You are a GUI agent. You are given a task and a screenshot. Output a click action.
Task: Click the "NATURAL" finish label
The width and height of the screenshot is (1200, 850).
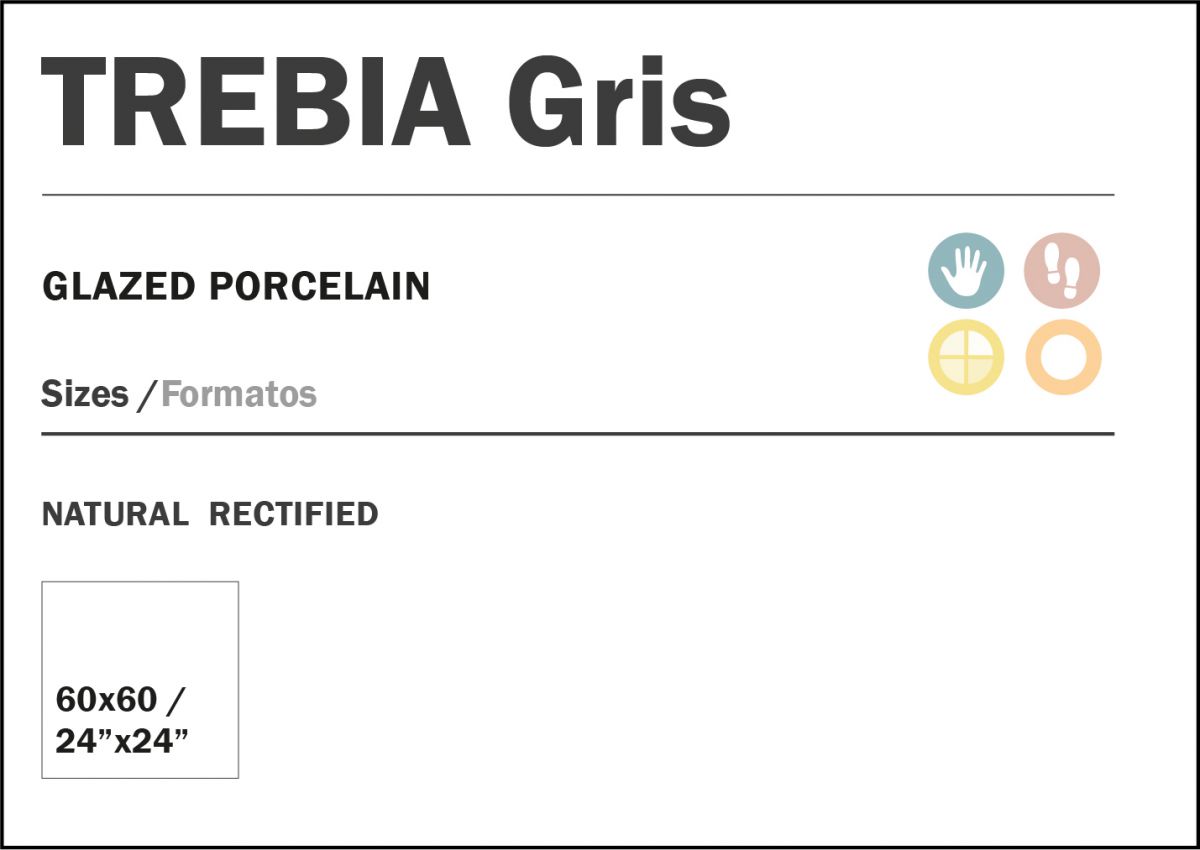pyautogui.click(x=115, y=514)
